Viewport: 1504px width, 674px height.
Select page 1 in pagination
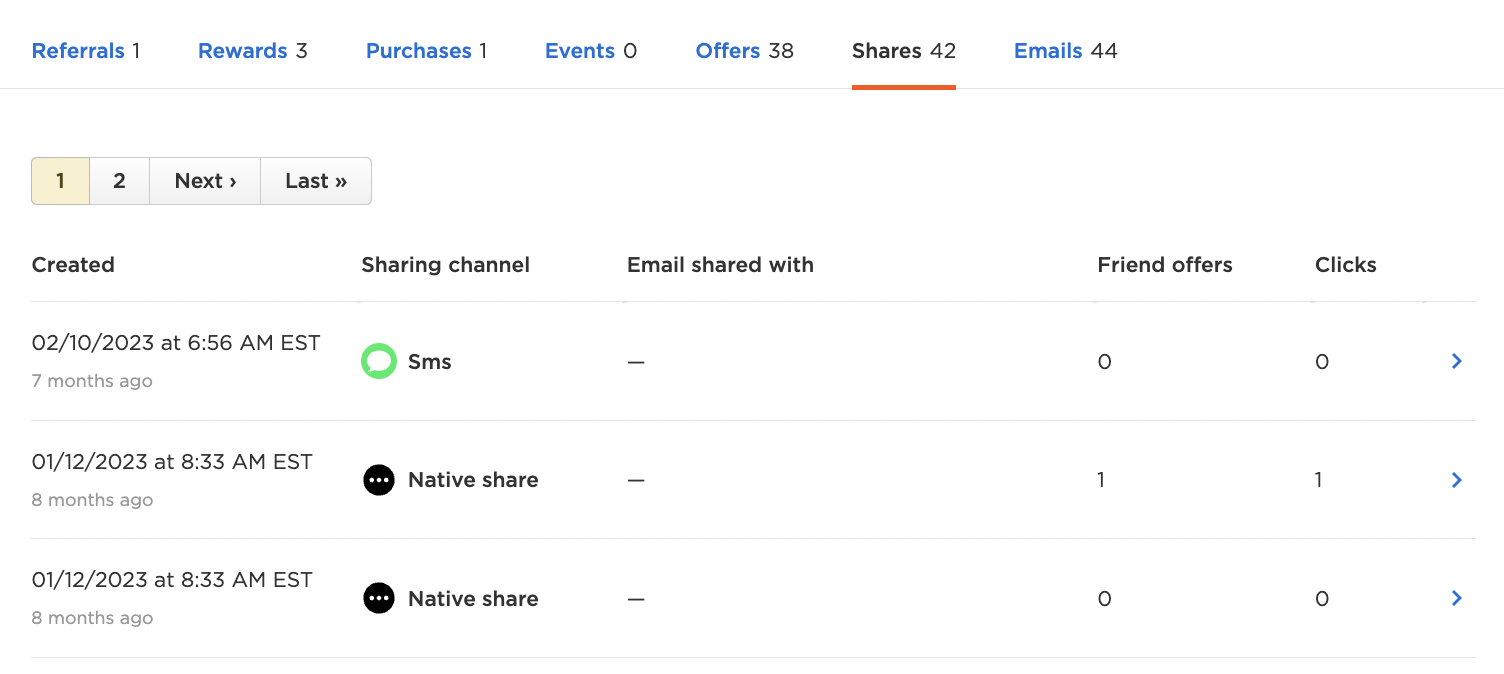tap(60, 181)
